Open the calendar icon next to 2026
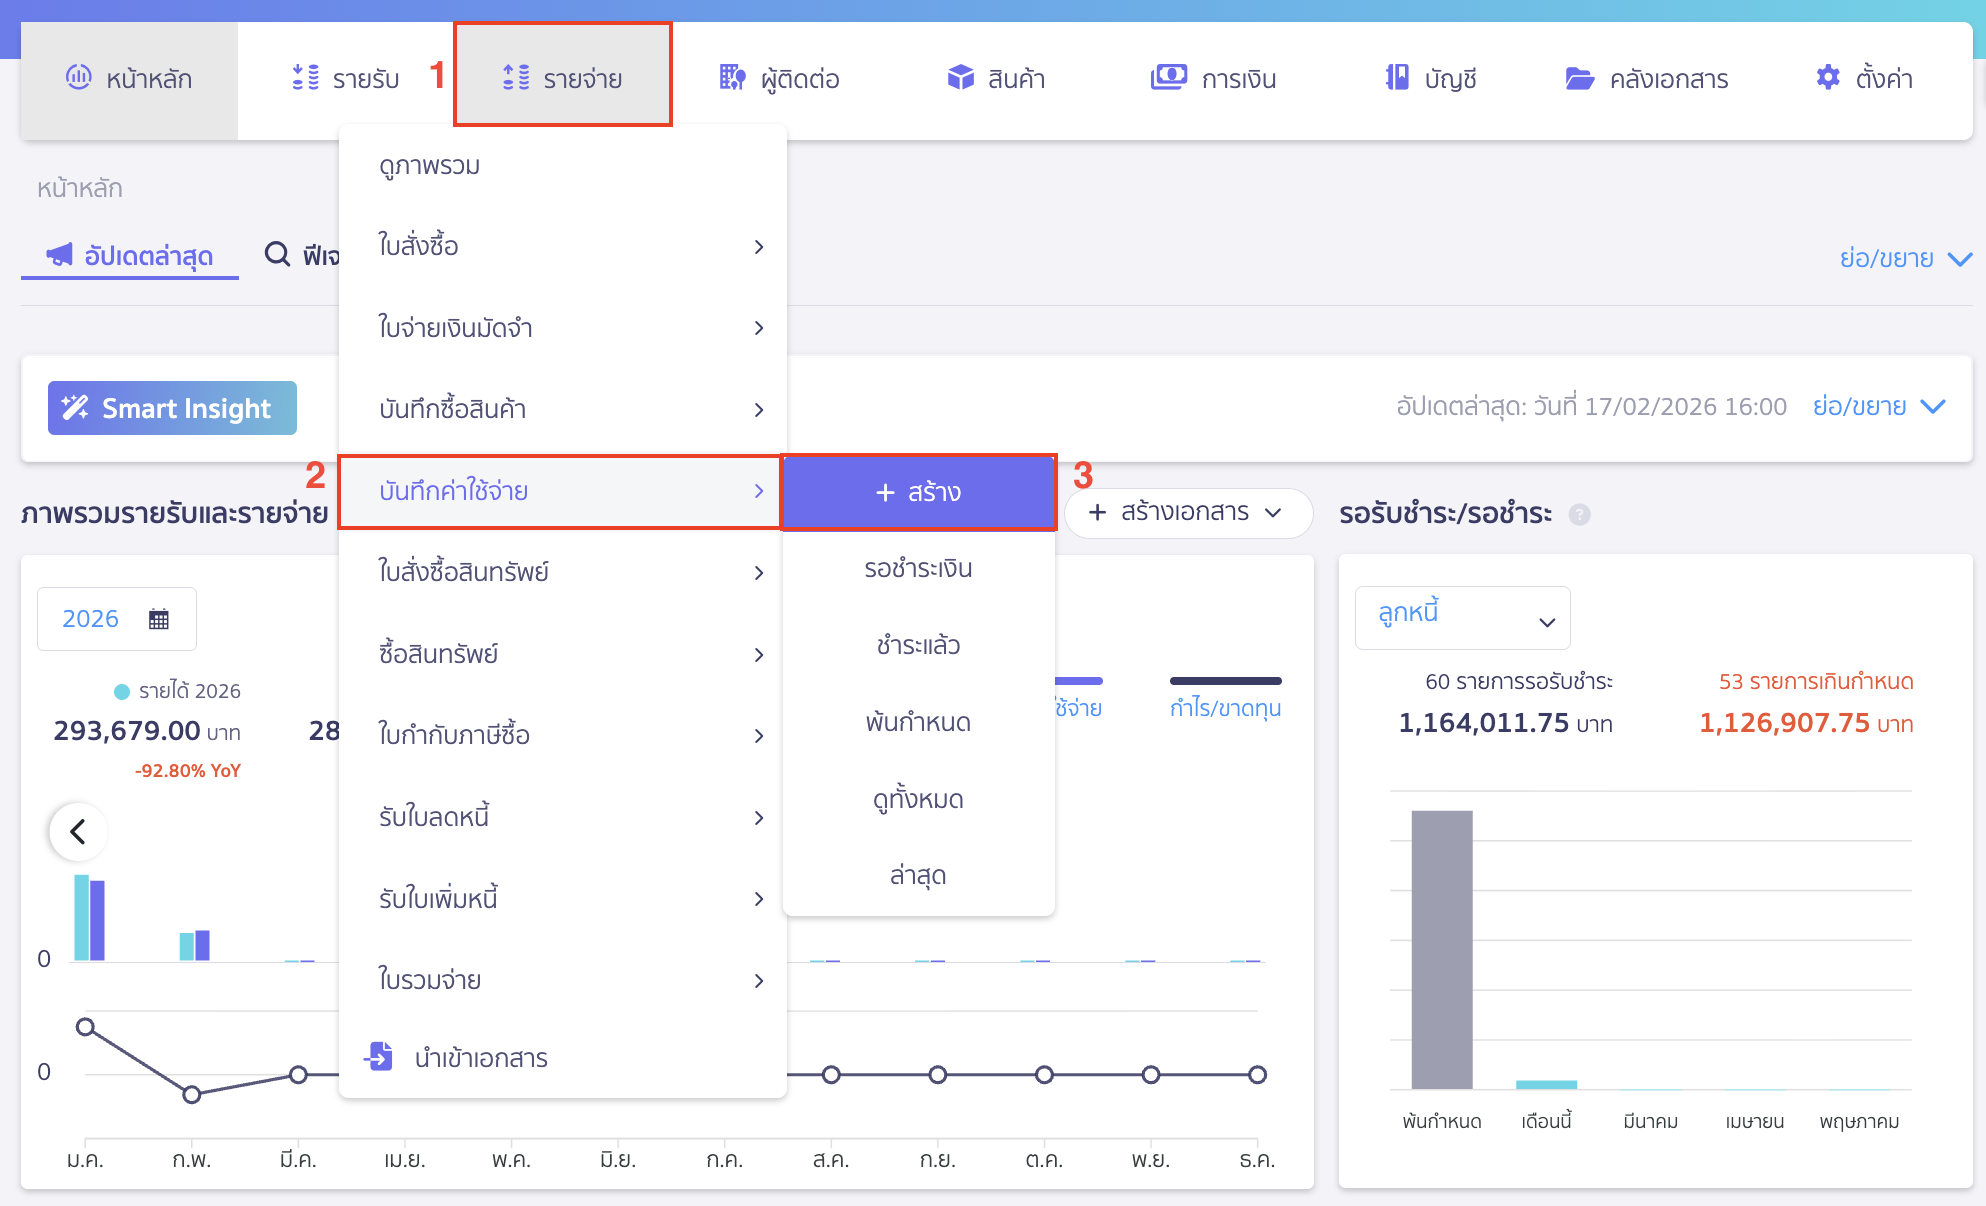Viewport: 1986px width, 1206px height. click(x=156, y=618)
